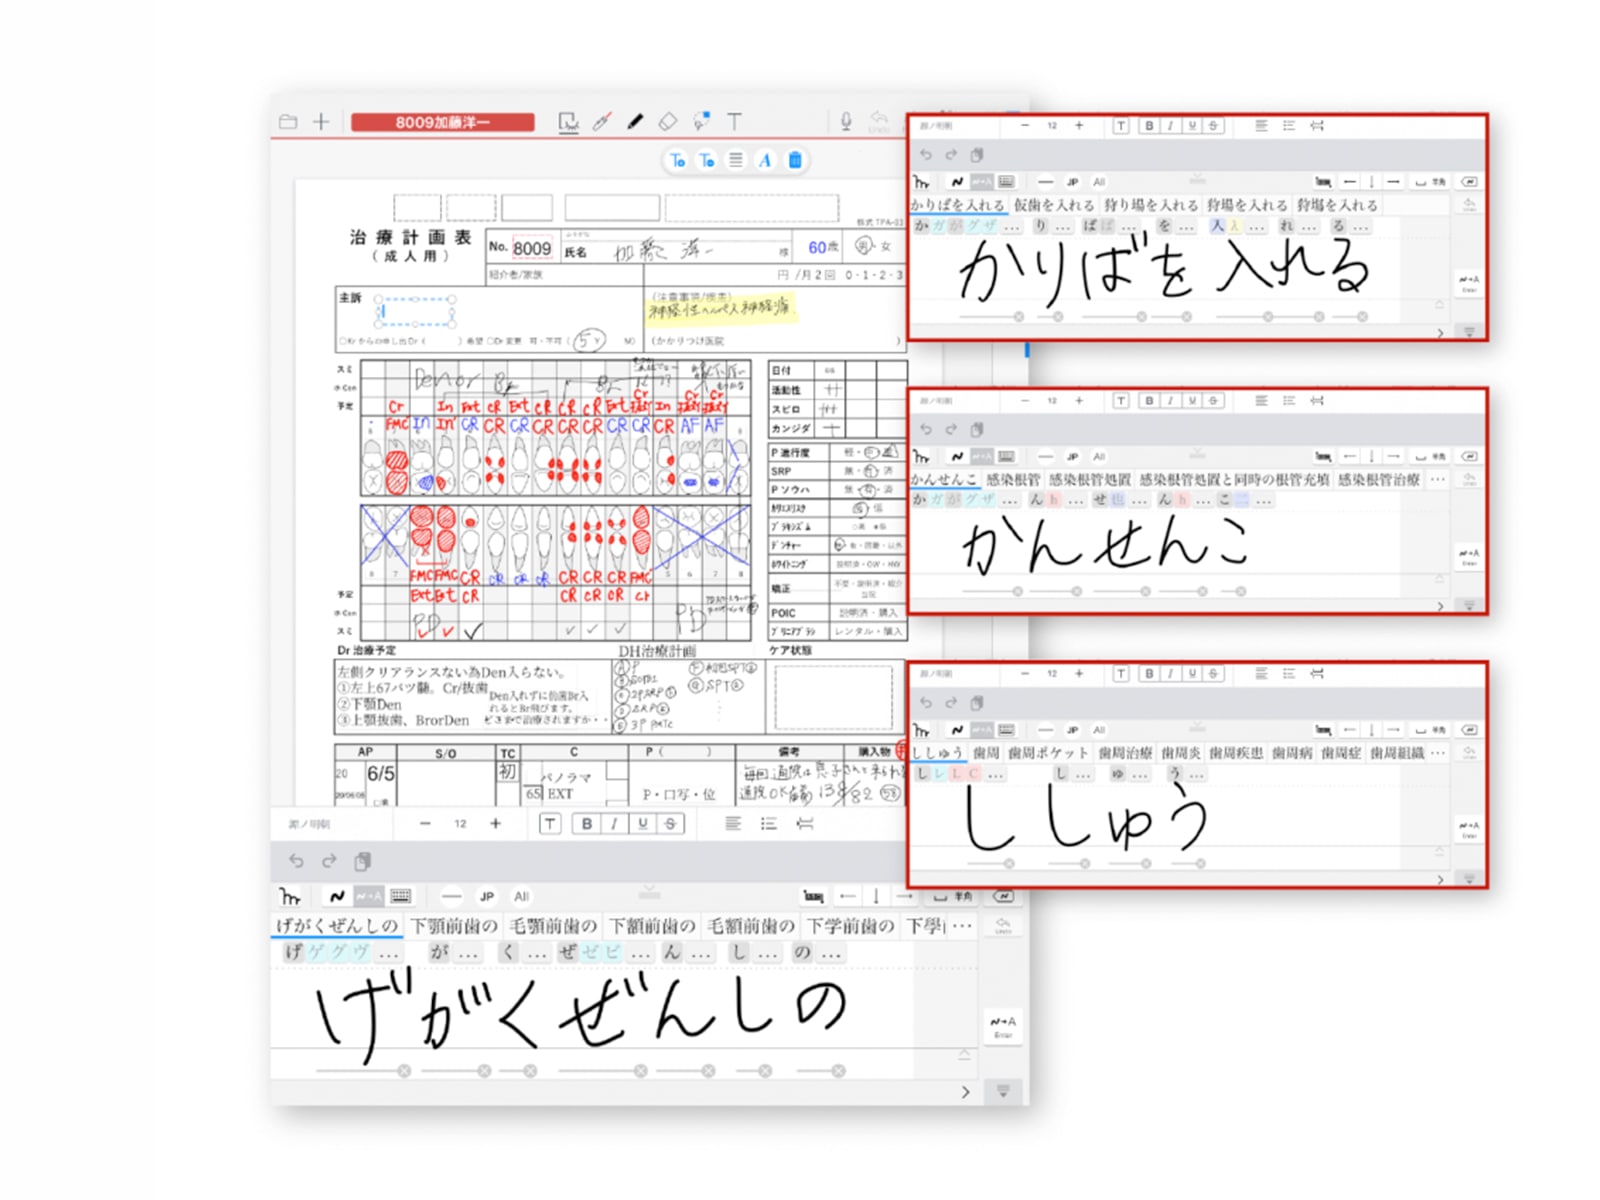
Task: Click the 主訴 text field on the form
Action: click(x=415, y=312)
